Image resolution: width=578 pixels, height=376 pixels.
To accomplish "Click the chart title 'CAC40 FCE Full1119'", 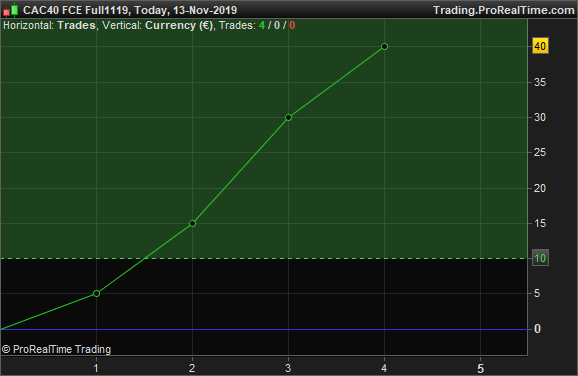I will [76, 10].
